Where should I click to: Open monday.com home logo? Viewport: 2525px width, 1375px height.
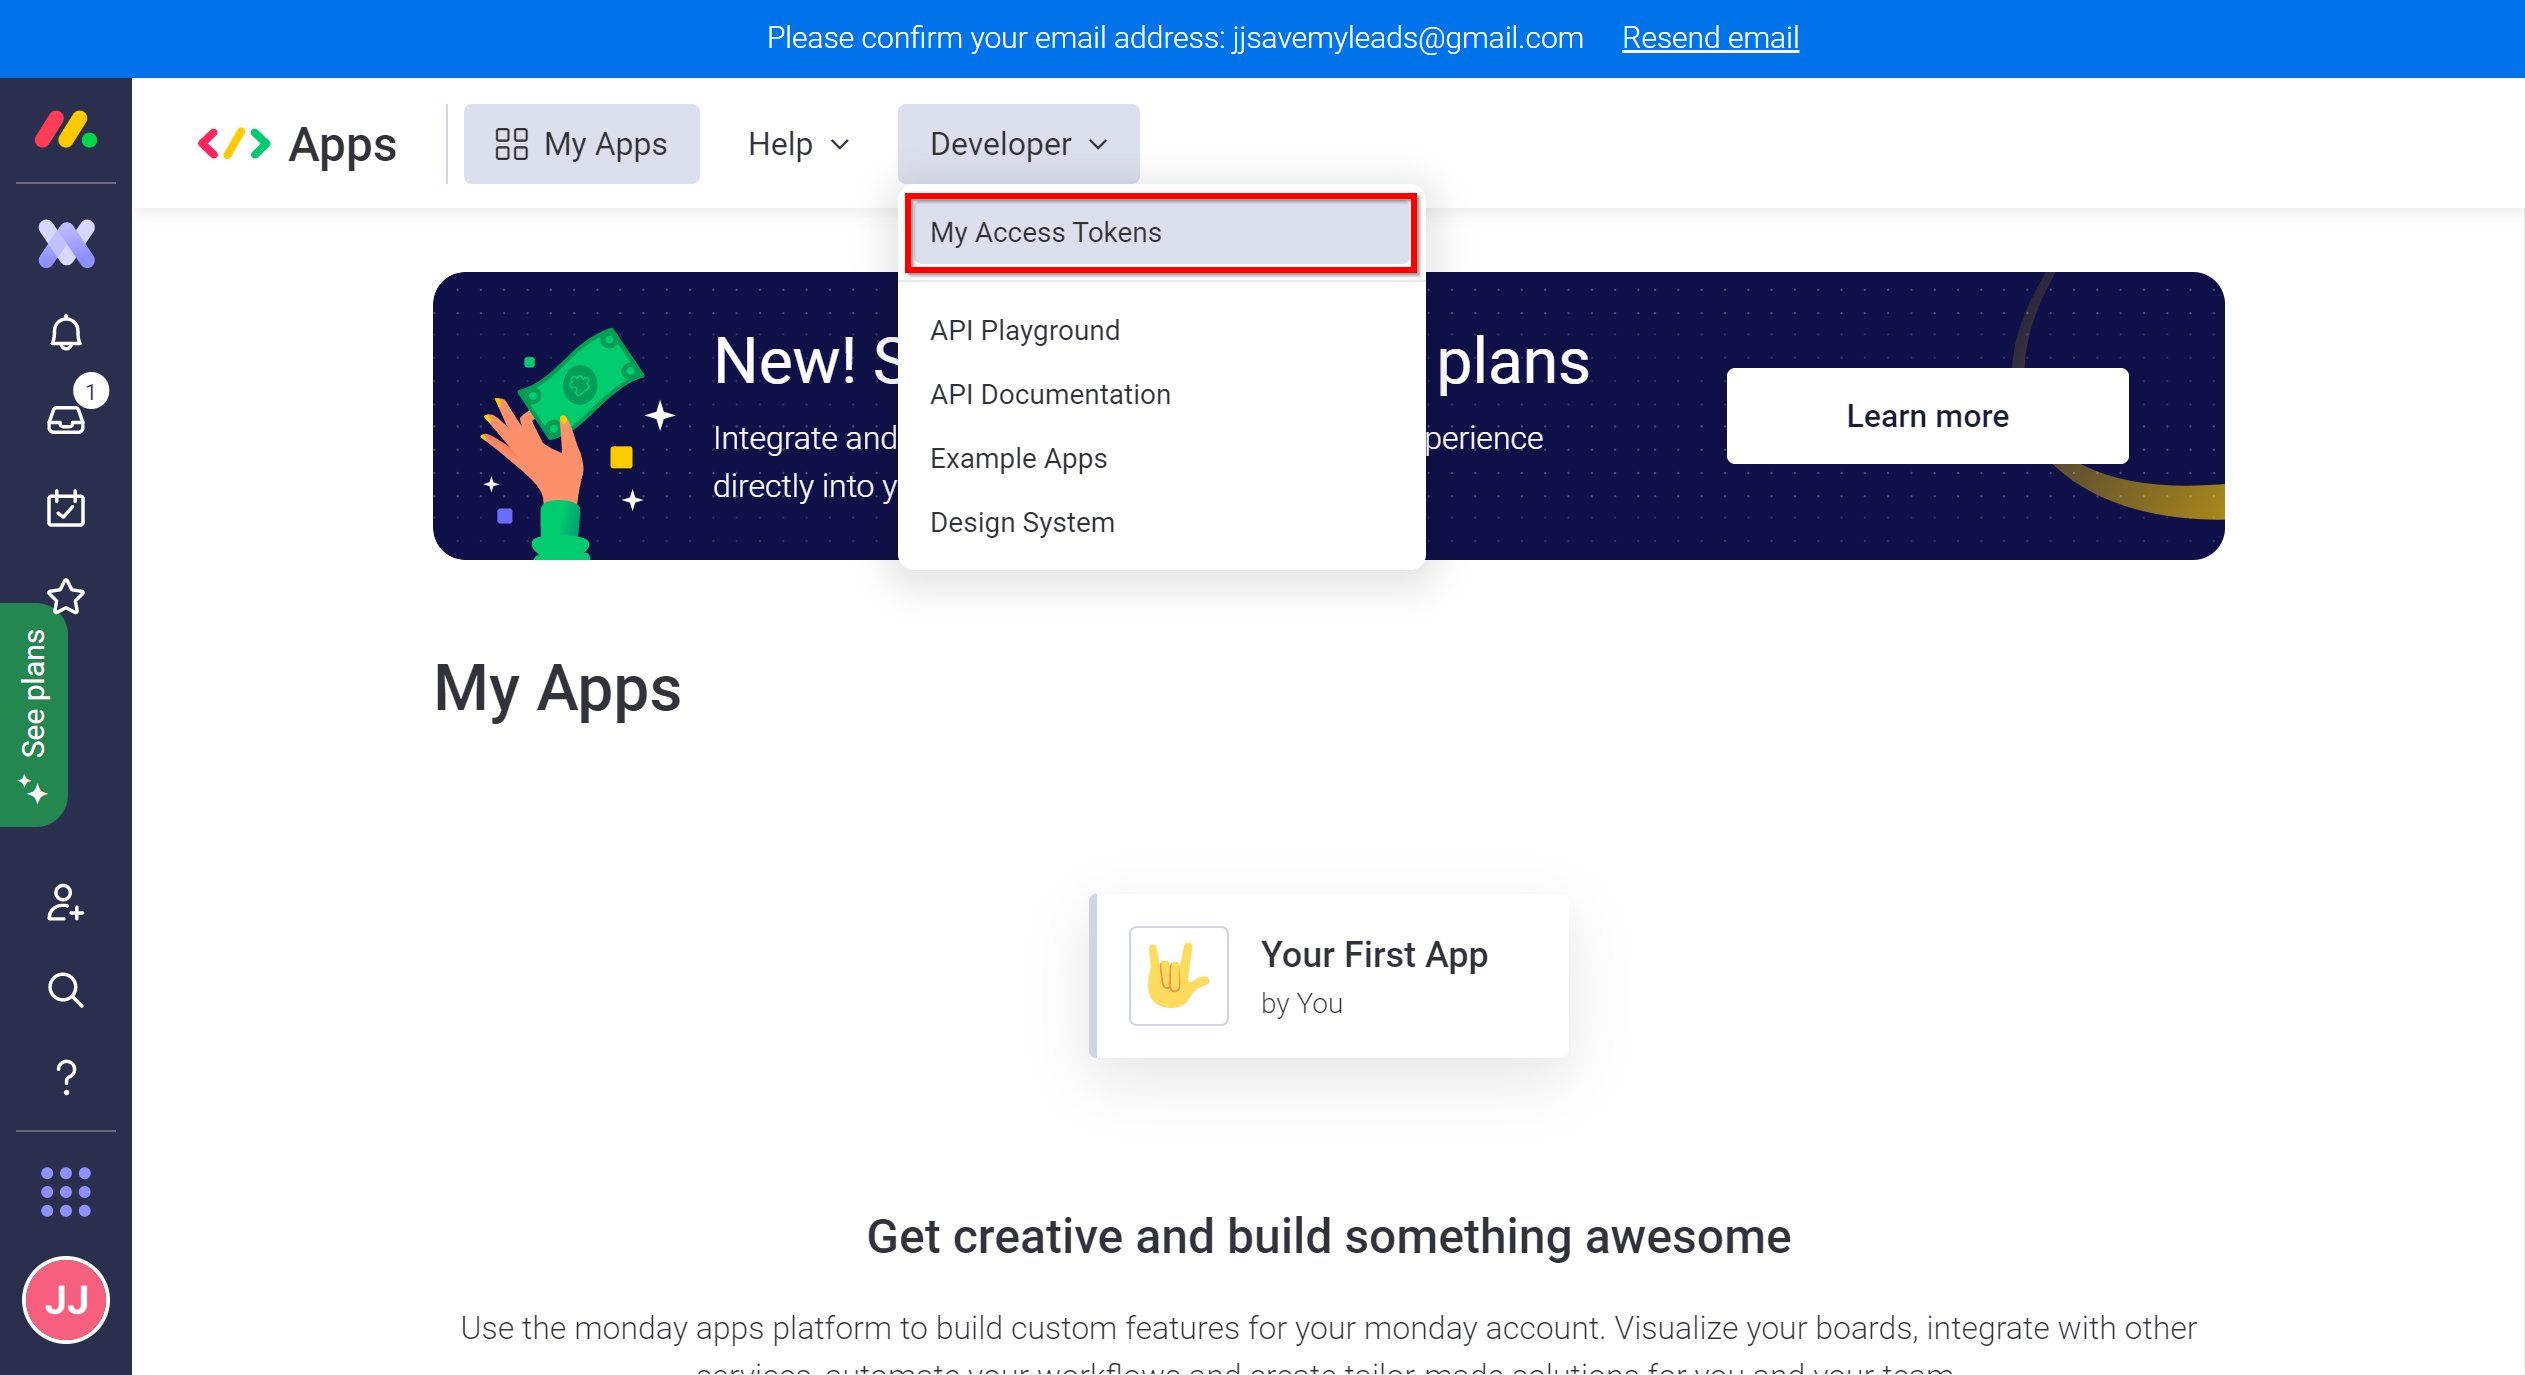66,130
